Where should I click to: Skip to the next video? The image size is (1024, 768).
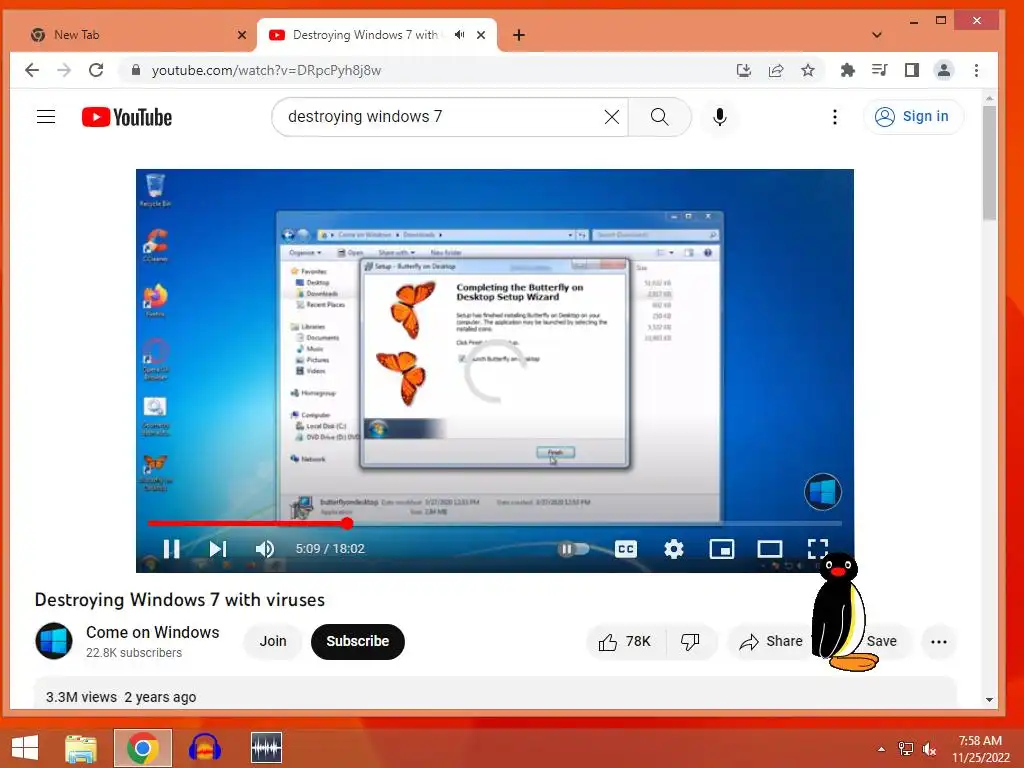[218, 549]
